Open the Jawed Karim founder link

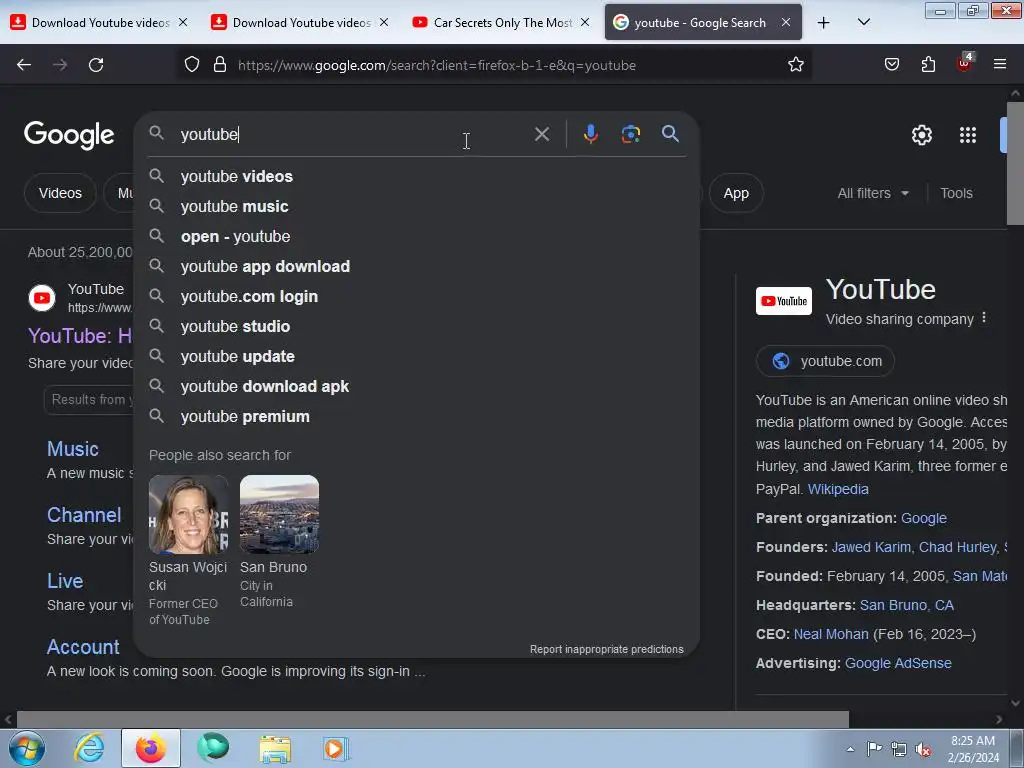coord(871,547)
